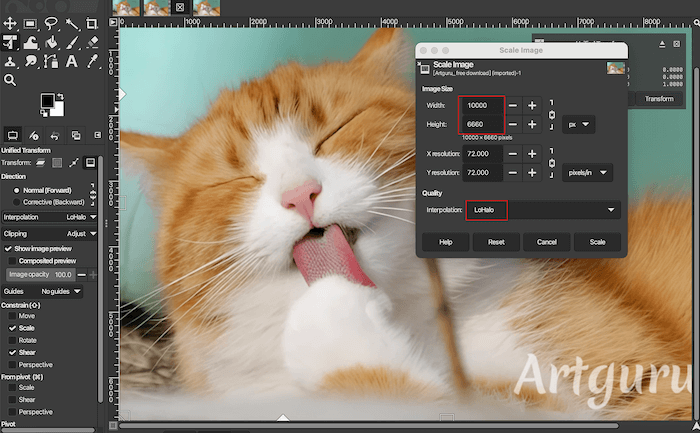
Task: Decrease Width with the minus button
Action: click(513, 105)
